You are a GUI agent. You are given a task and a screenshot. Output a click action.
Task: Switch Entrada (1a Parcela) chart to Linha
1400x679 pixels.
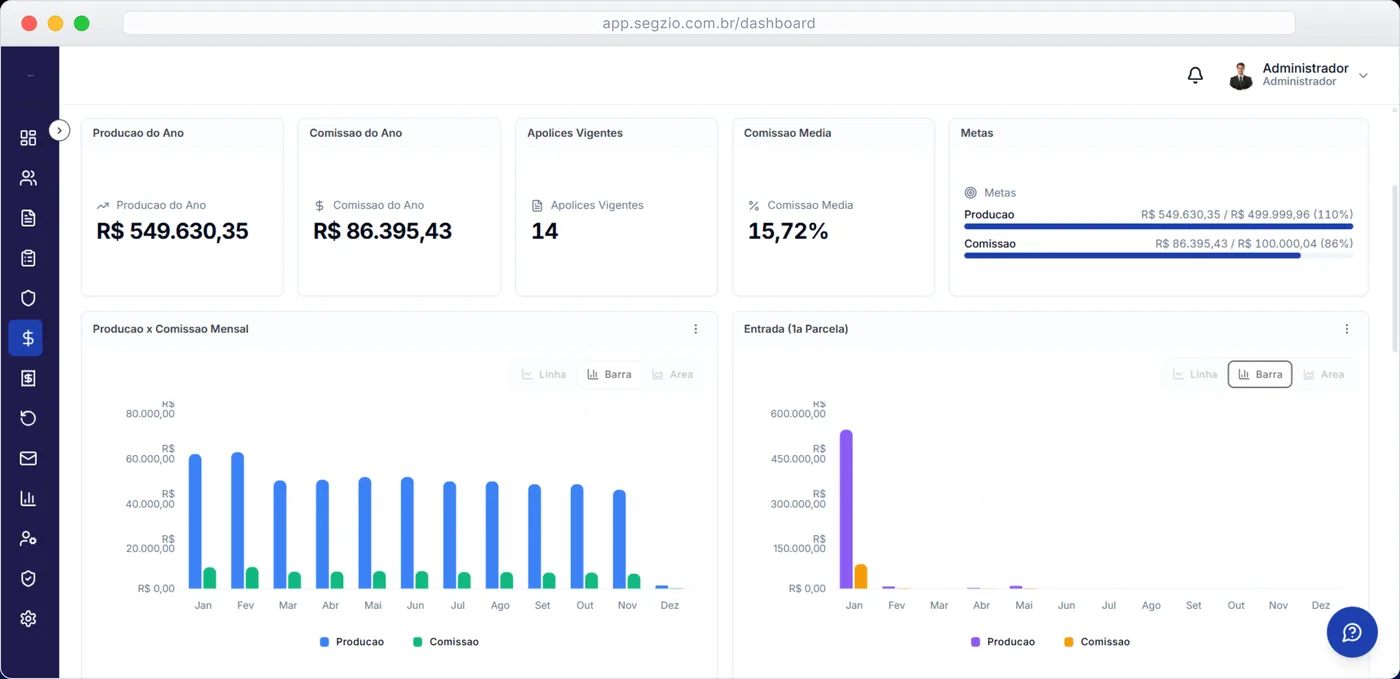(x=1195, y=374)
